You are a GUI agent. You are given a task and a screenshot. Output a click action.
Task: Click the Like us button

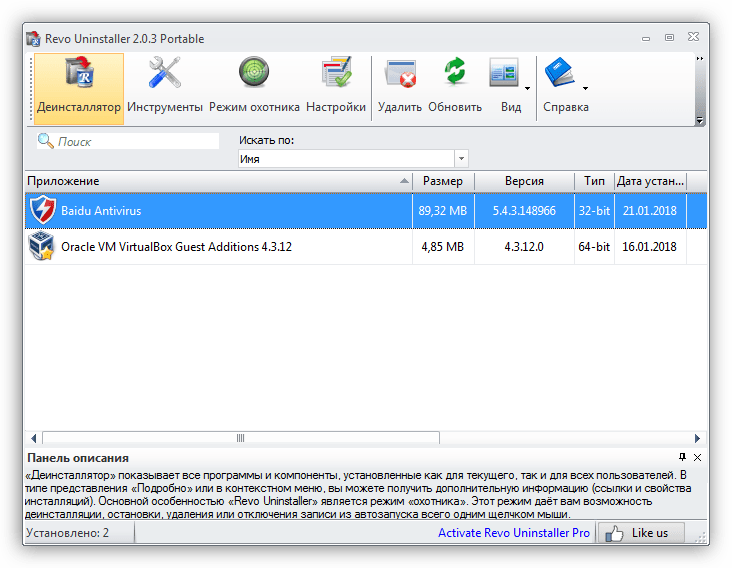click(641, 533)
